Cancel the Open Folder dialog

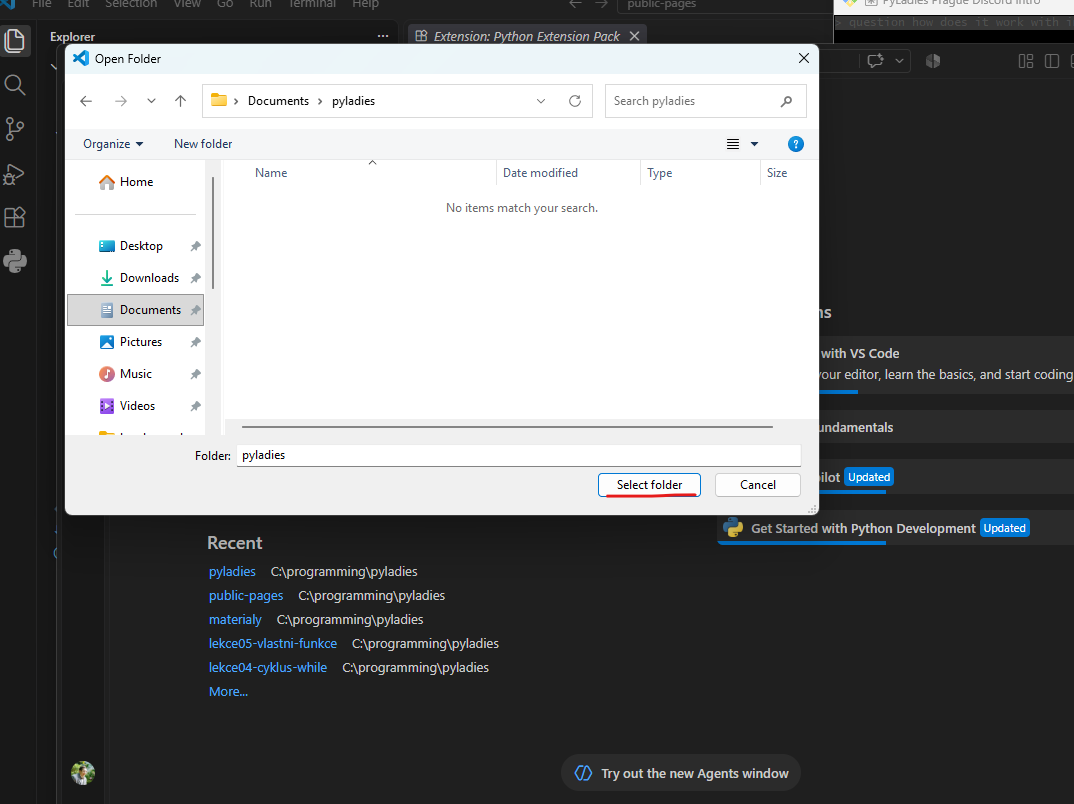point(758,485)
